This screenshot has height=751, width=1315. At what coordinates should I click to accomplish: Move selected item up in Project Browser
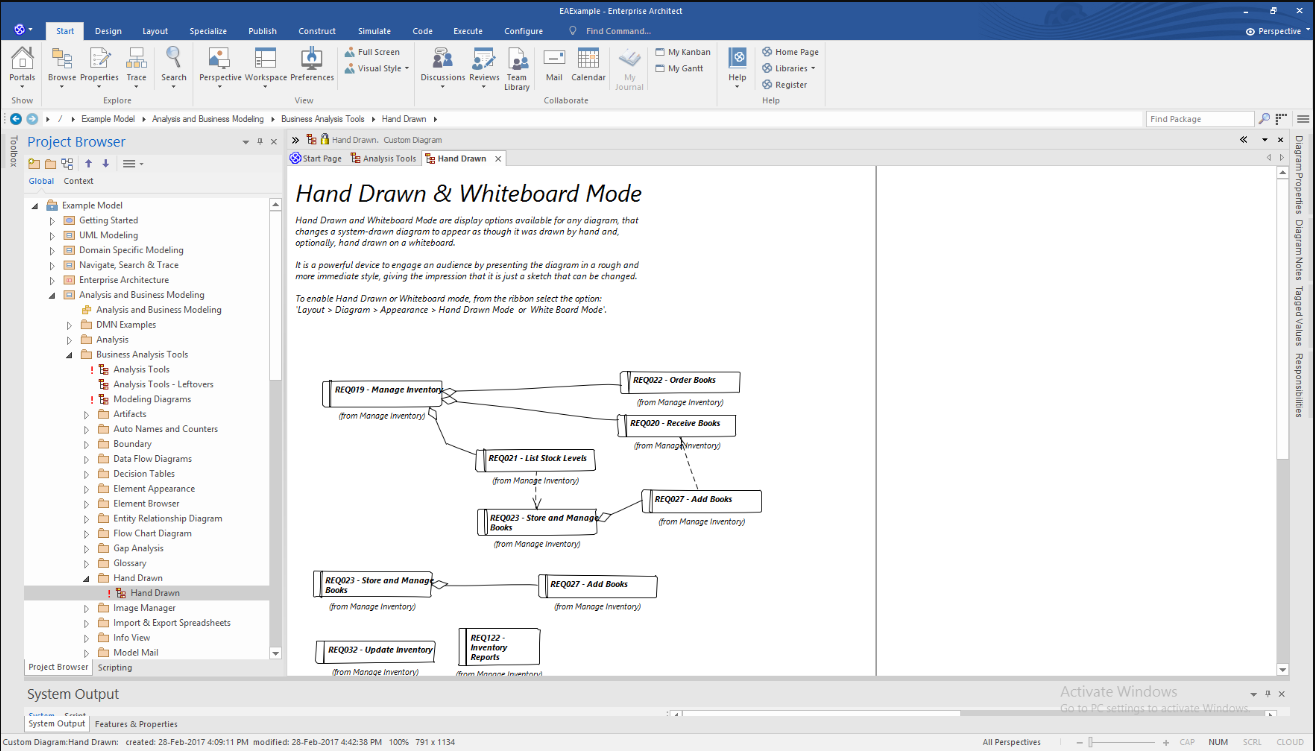(88, 163)
